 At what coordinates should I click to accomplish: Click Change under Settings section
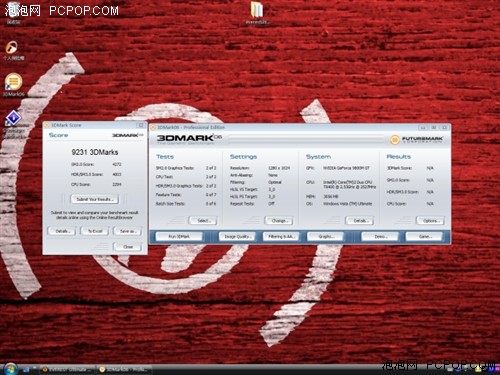coord(279,220)
